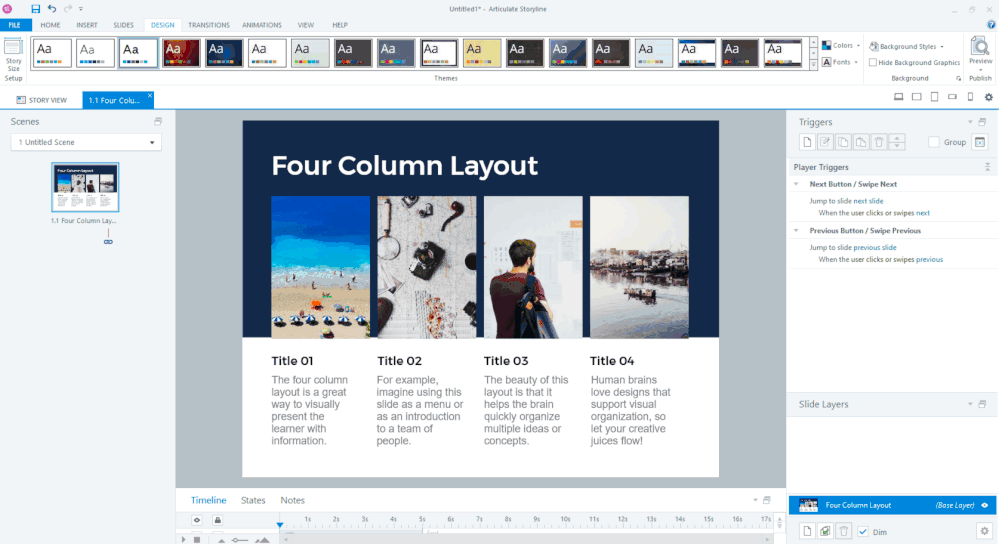
Task: Open layer properties gear in Slide Layers
Action: (984, 531)
